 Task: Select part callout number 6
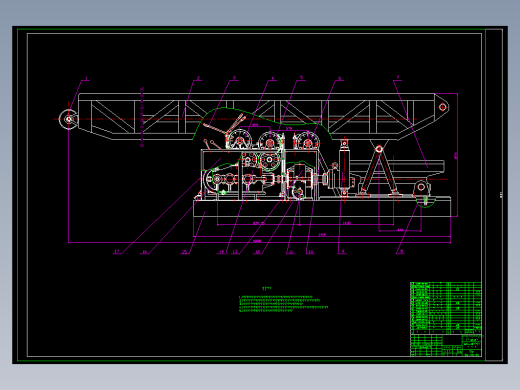[x=340, y=78]
